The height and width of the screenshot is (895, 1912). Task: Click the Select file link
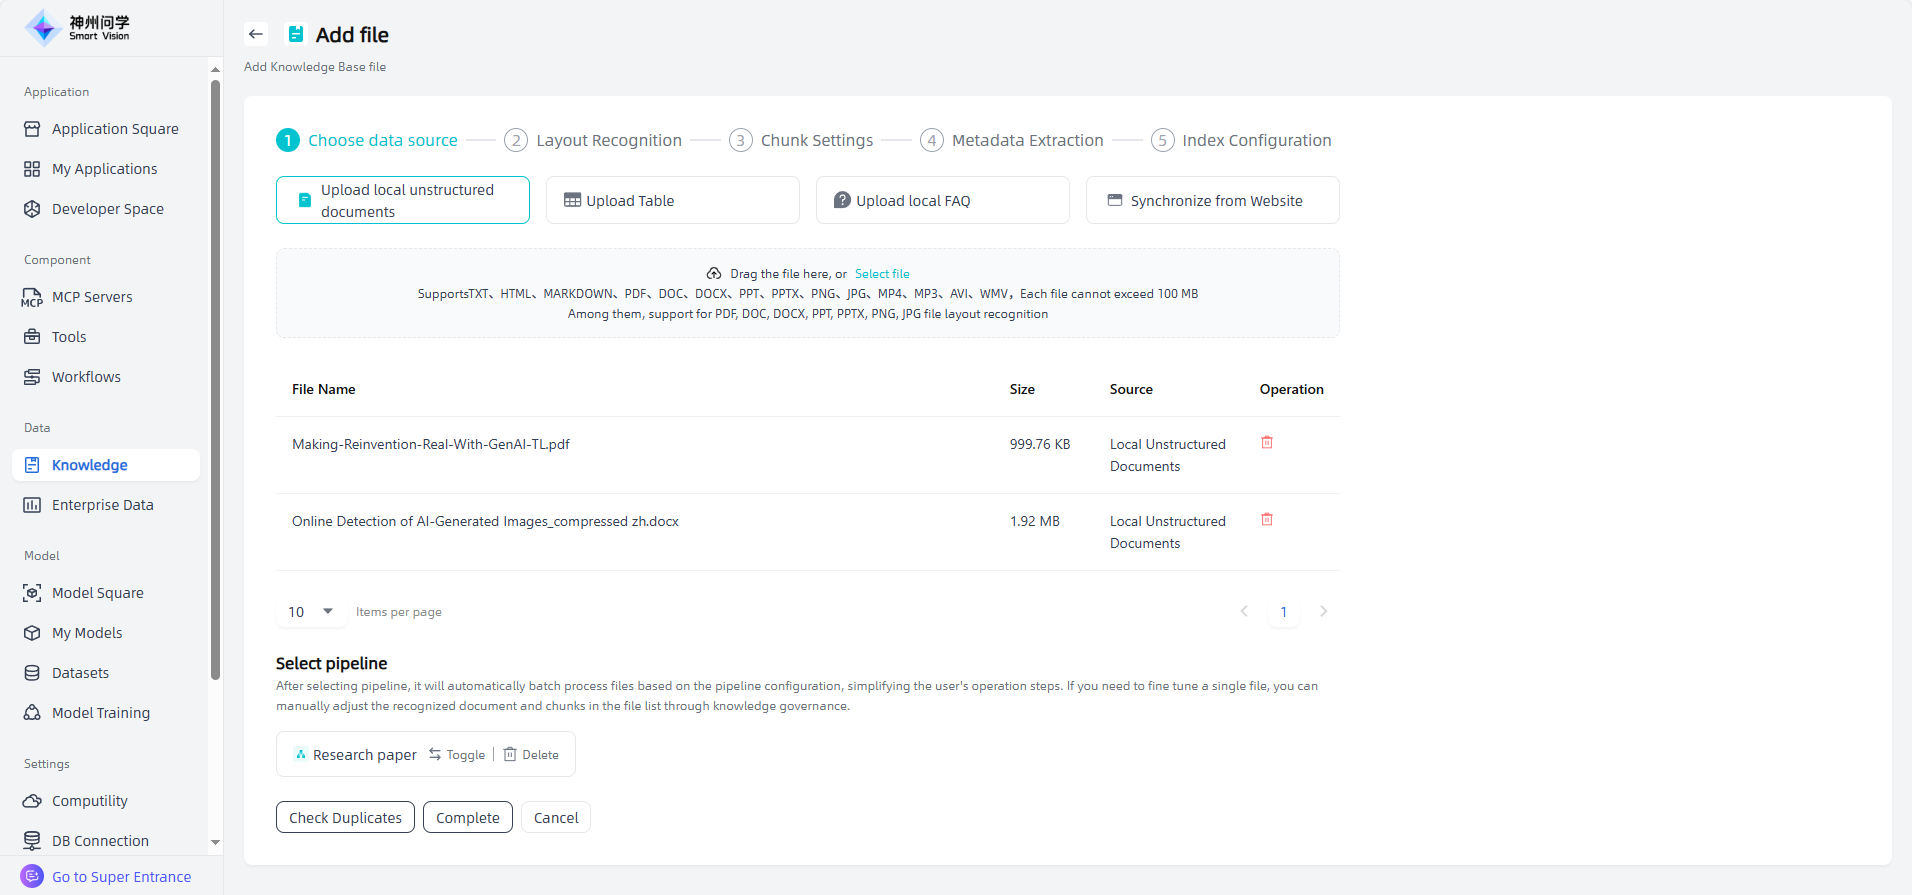(x=882, y=274)
